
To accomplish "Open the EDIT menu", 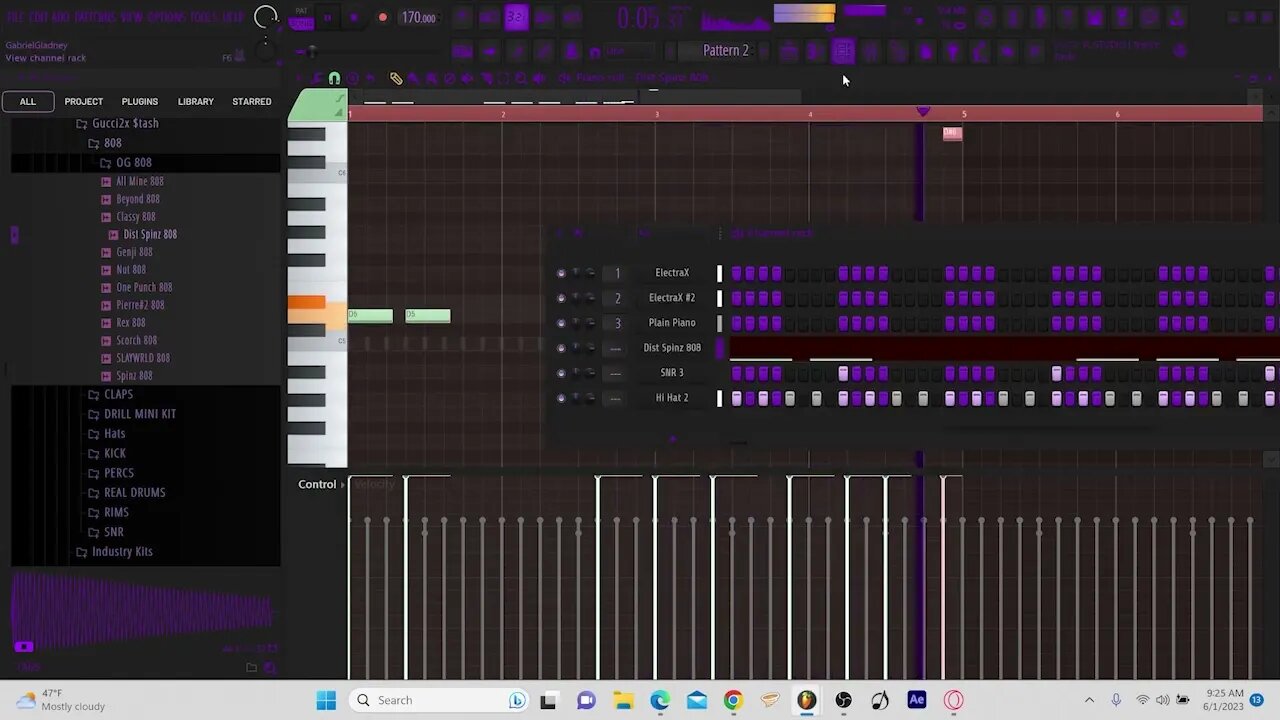I will (37, 17).
